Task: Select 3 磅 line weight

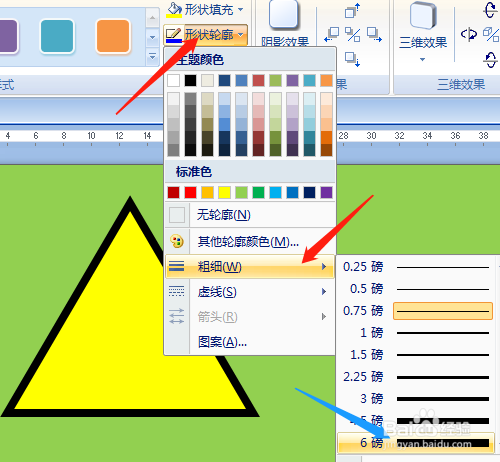Action: pyautogui.click(x=416, y=399)
